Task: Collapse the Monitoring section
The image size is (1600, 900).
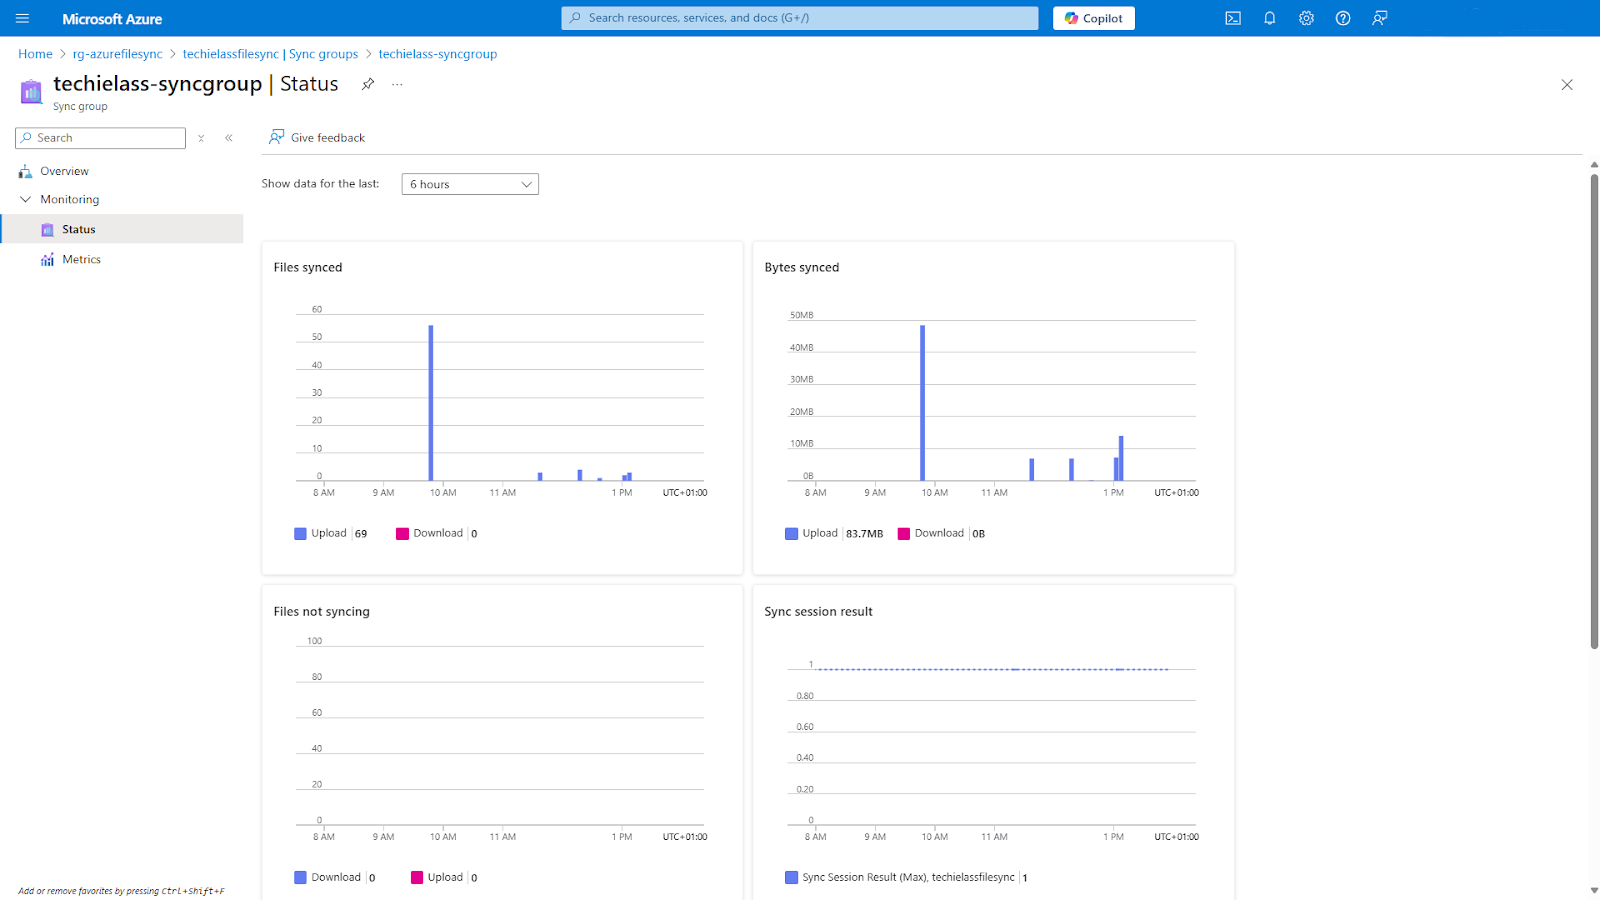Action: coord(26,199)
